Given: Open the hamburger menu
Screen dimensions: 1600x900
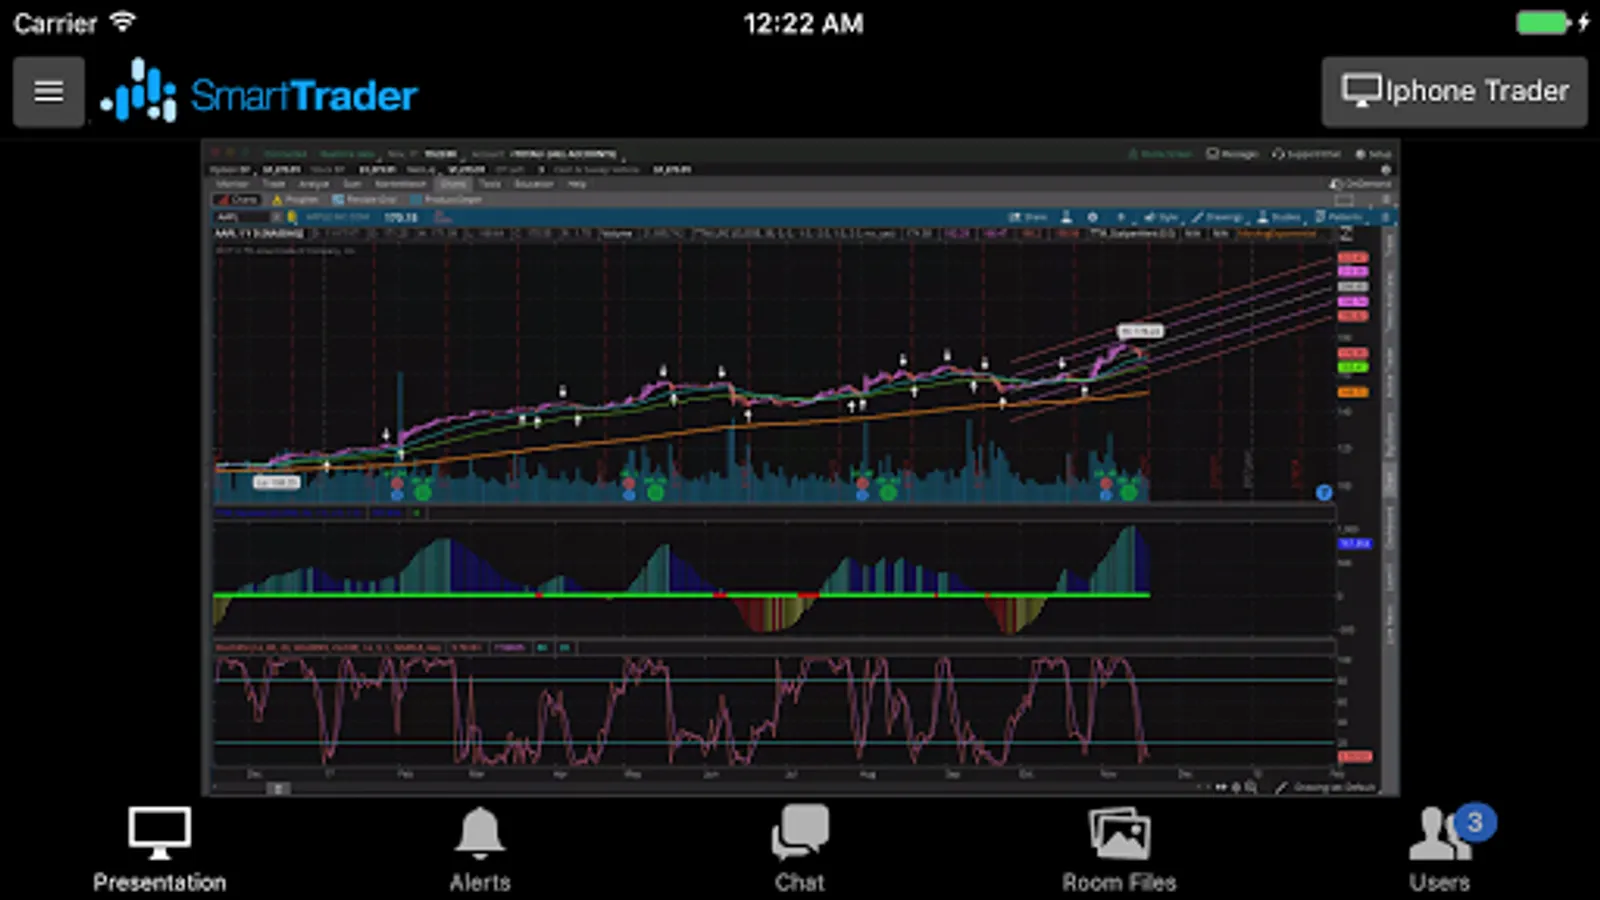Looking at the screenshot, I should [48, 92].
